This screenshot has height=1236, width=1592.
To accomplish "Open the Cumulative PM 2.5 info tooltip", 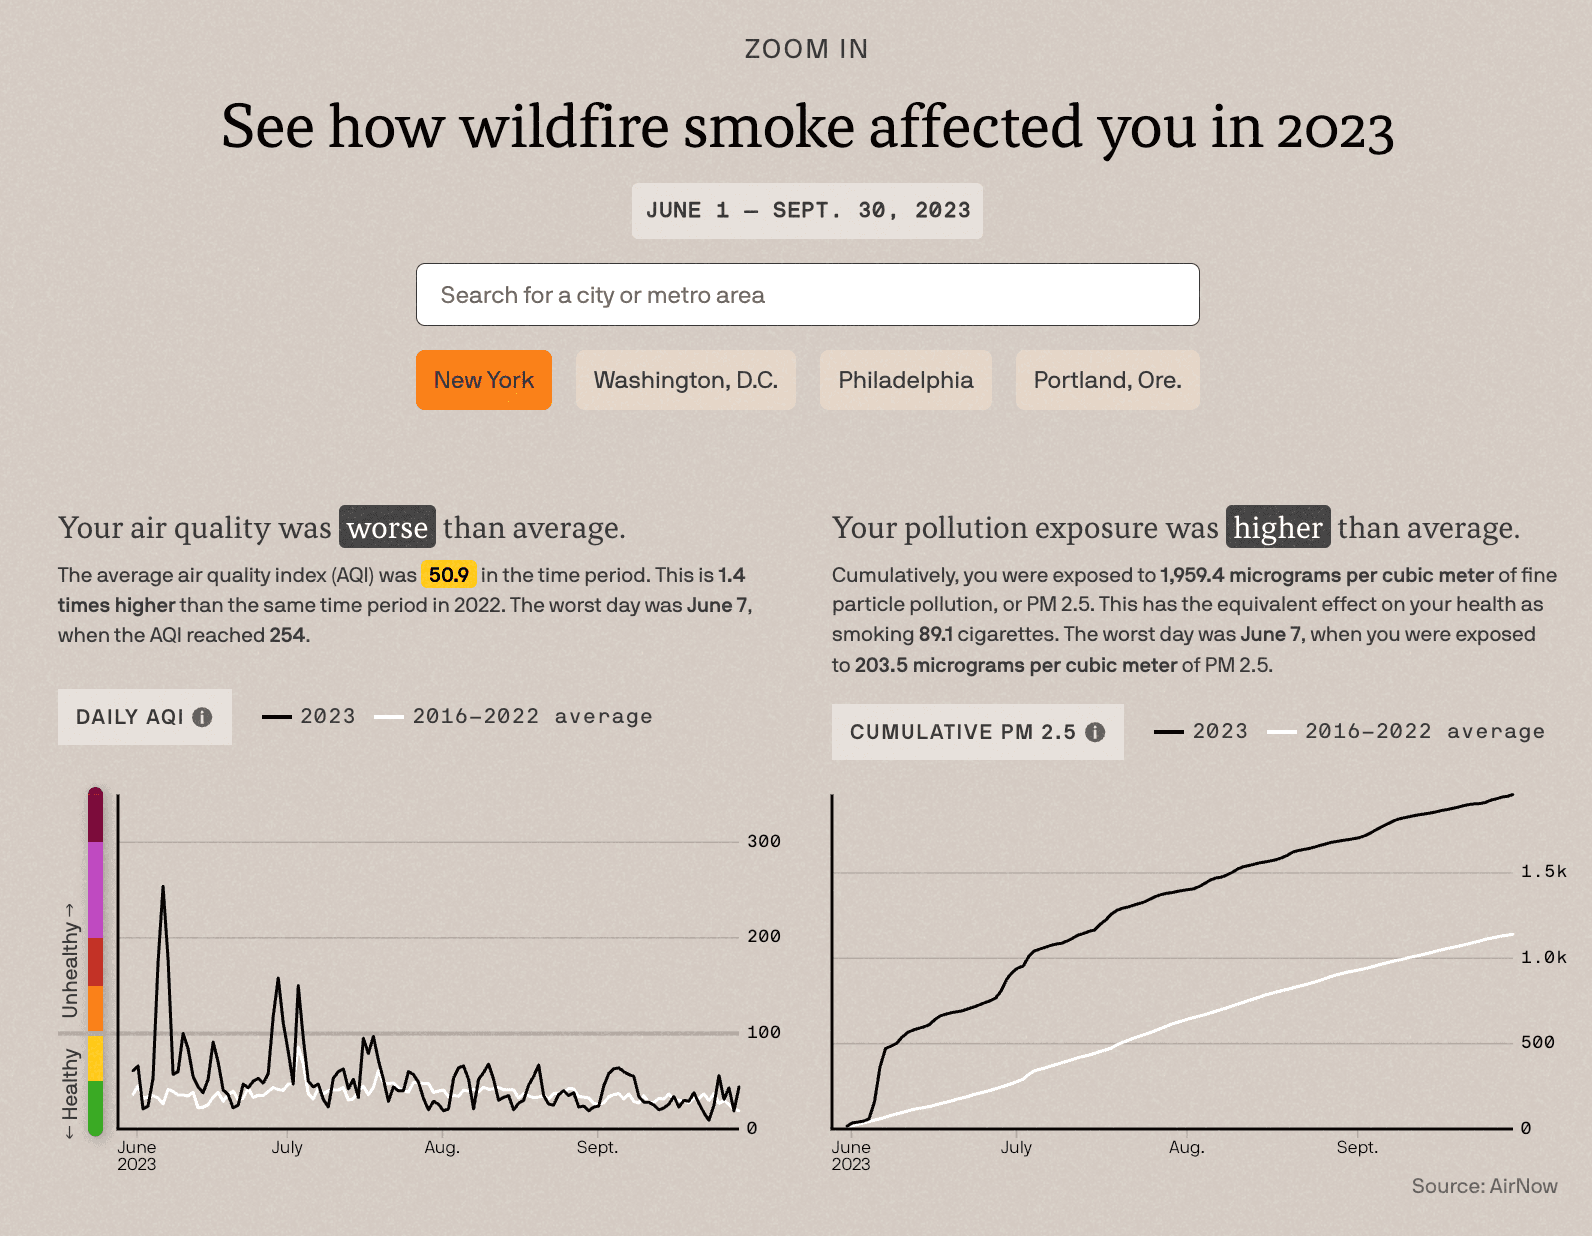I will point(1095,731).
